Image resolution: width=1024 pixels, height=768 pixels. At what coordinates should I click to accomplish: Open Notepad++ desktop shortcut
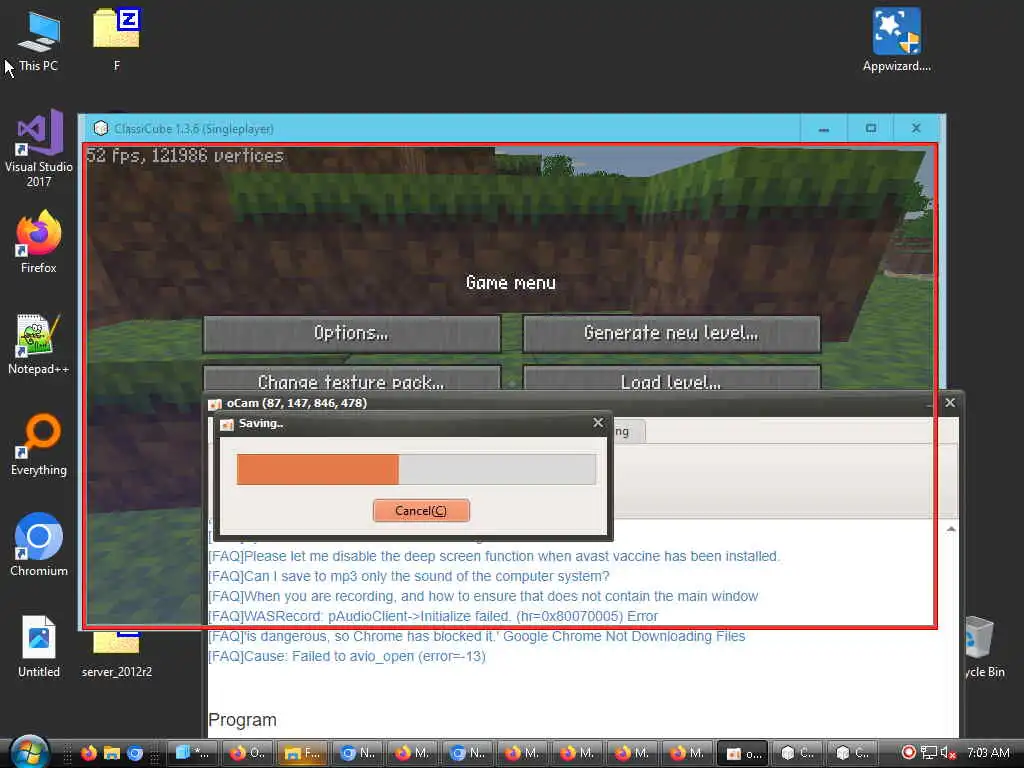click(39, 344)
